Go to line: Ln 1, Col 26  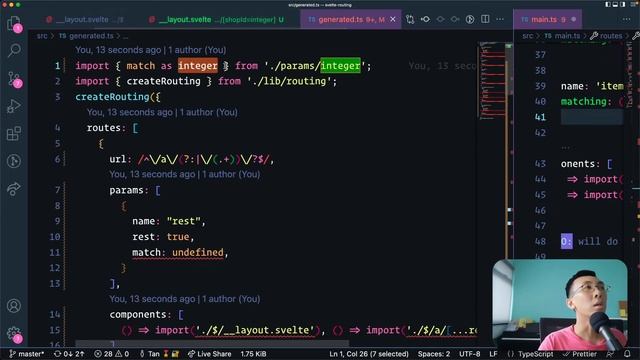pyautogui.click(x=369, y=354)
